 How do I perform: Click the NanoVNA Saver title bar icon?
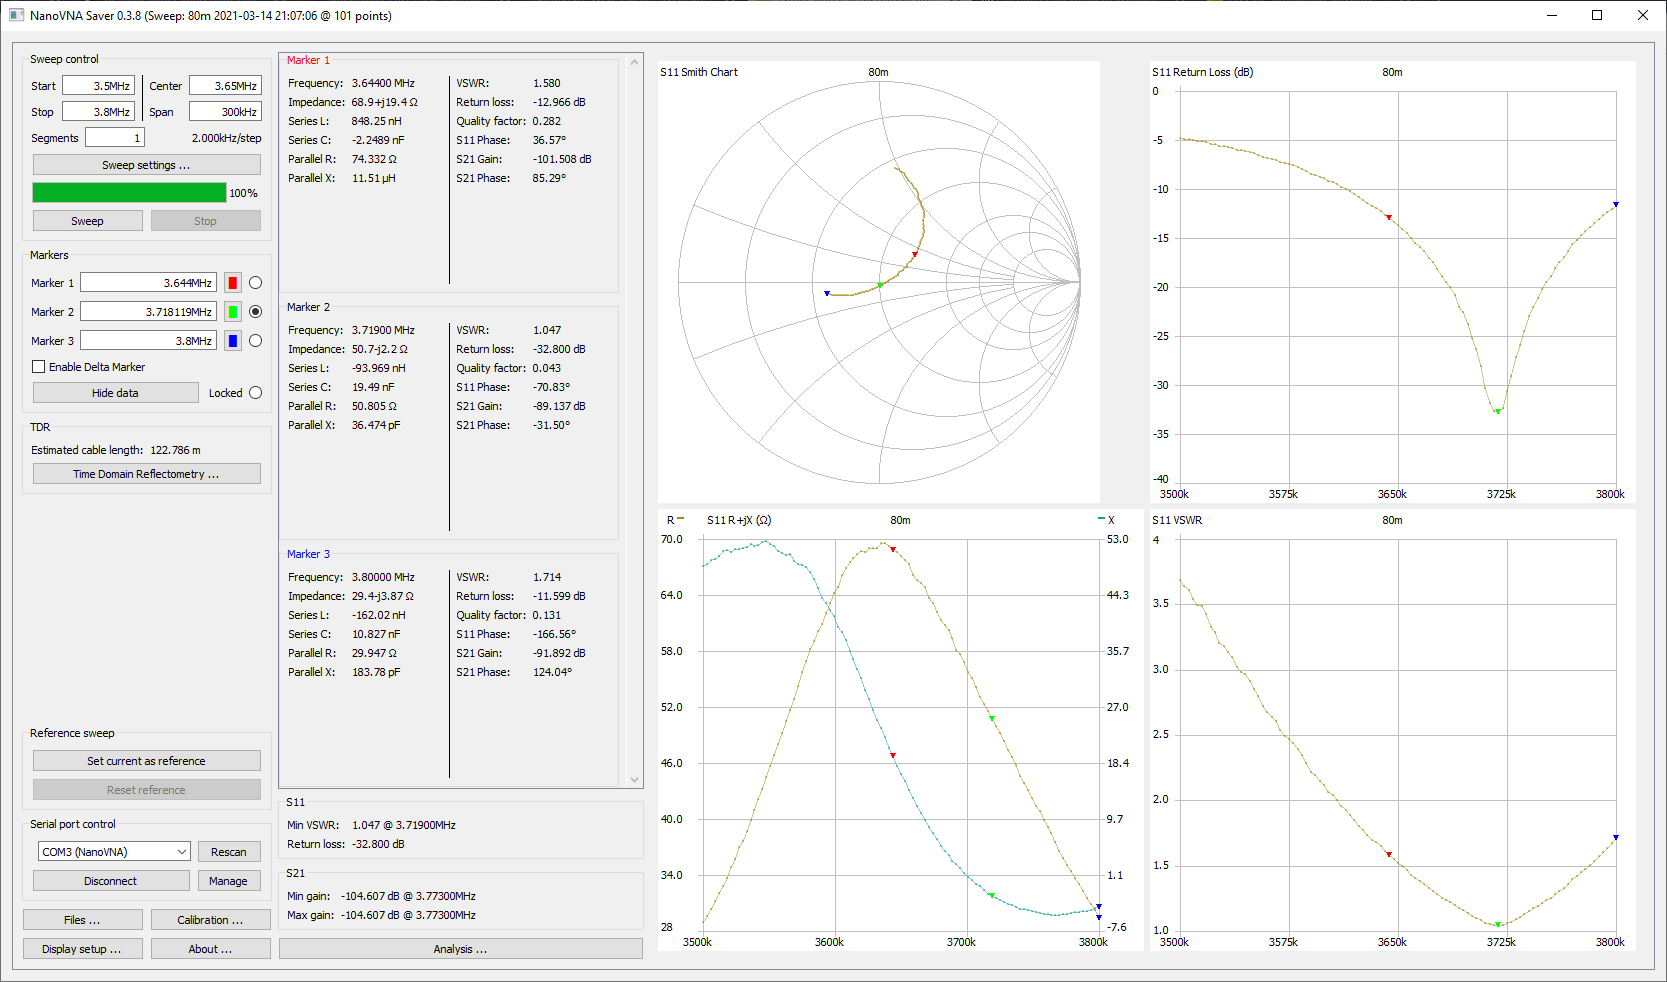16,15
